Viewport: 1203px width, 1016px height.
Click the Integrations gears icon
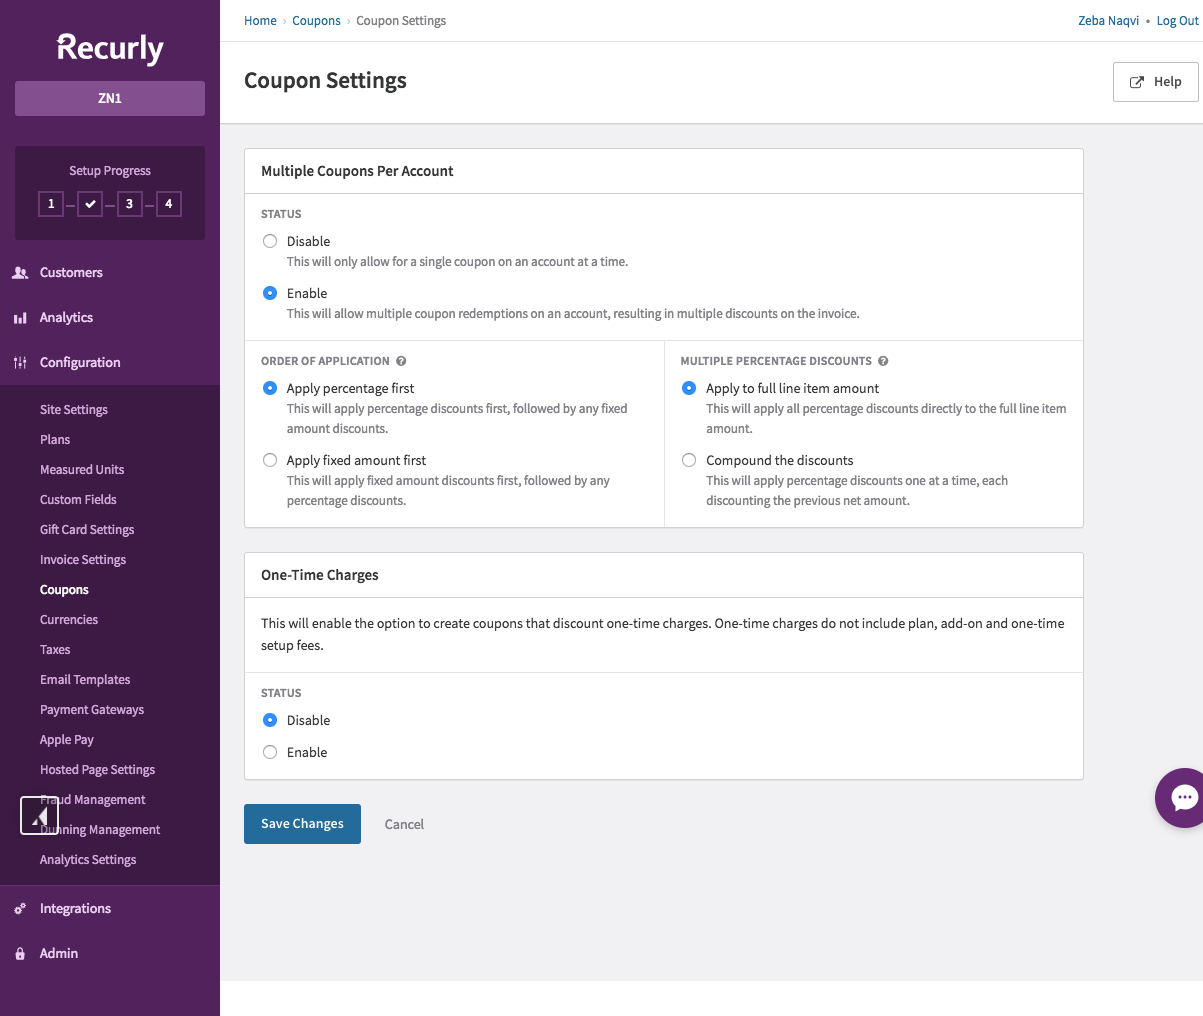click(20, 909)
